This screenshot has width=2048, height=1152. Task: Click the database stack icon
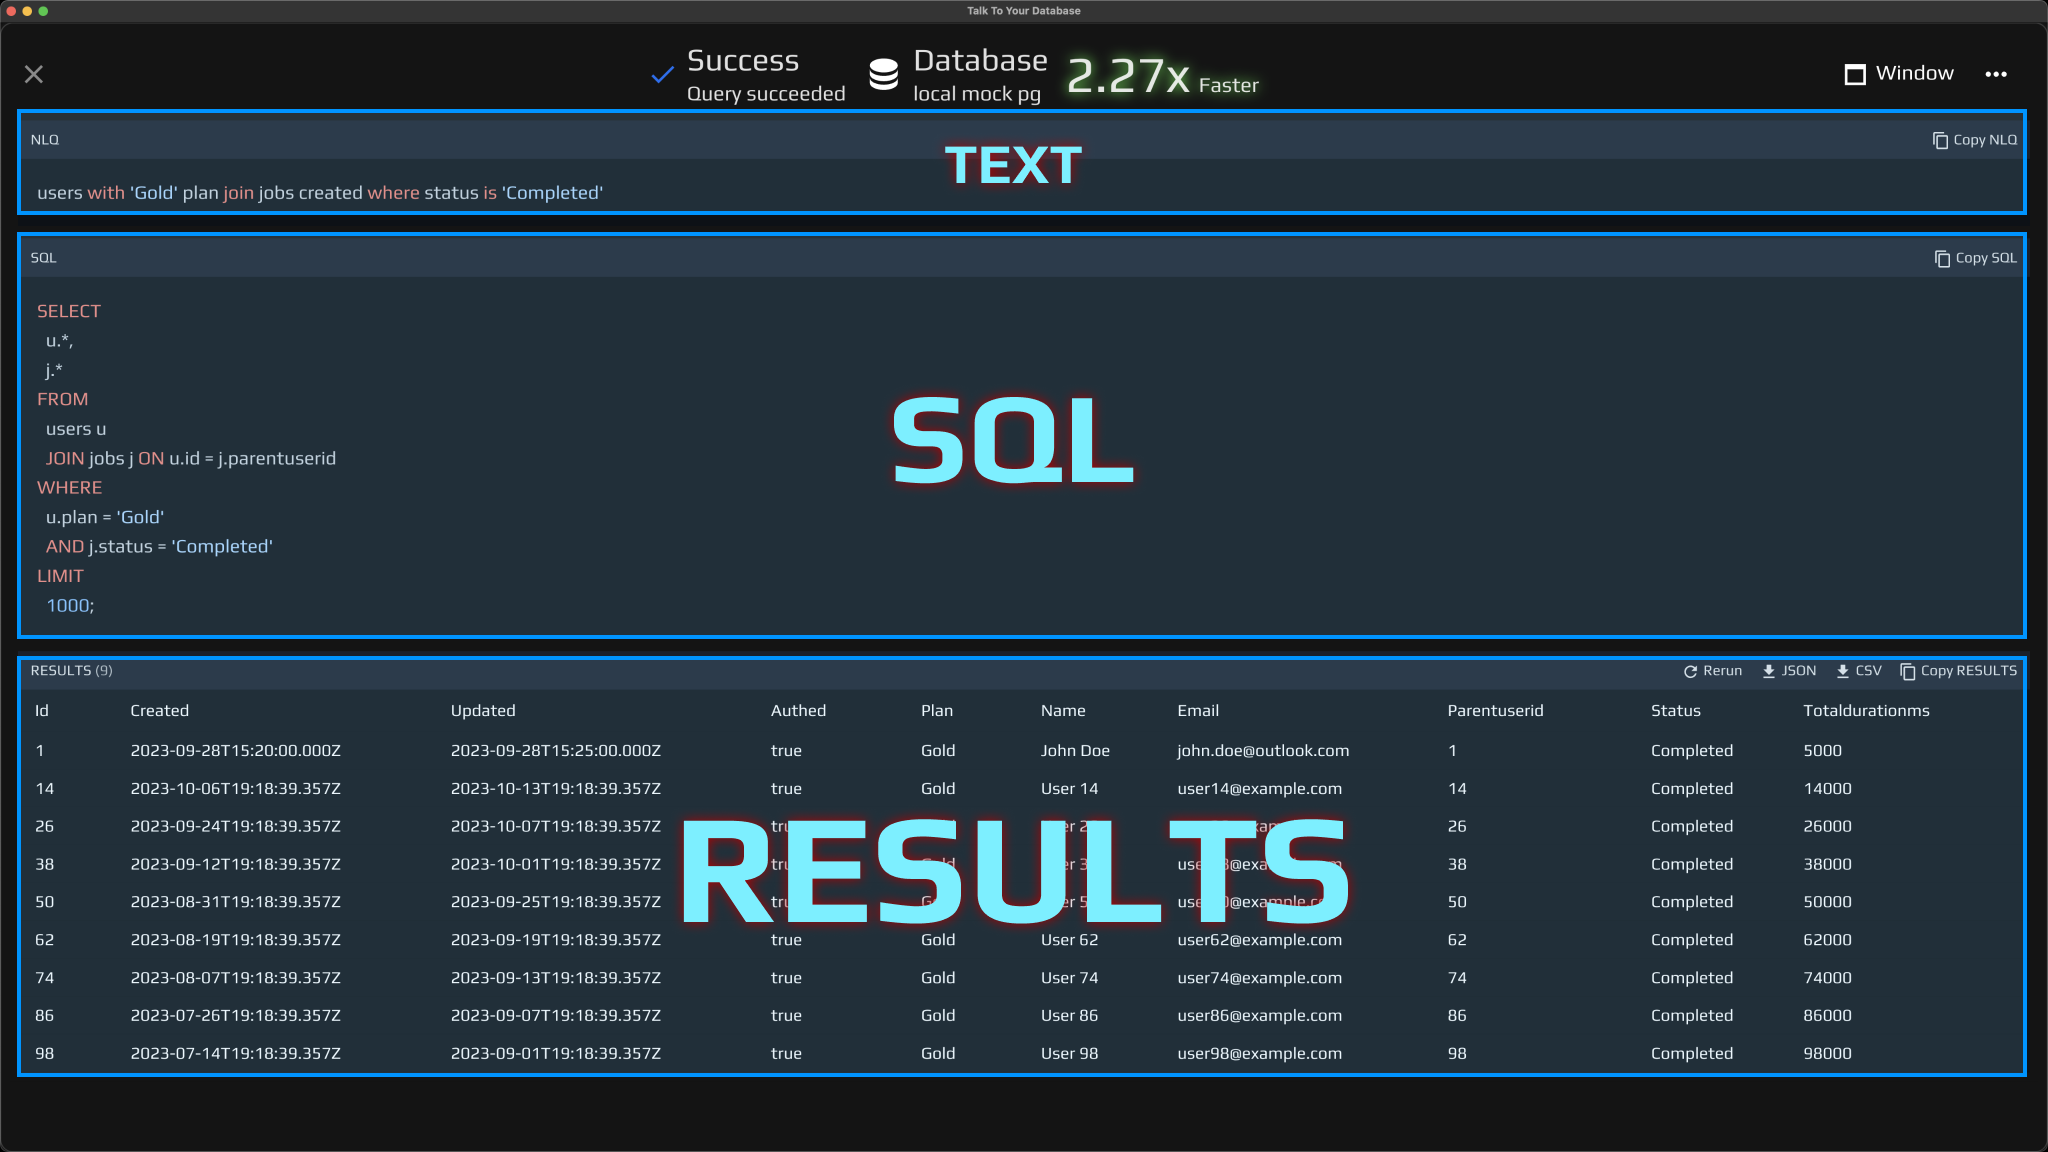pyautogui.click(x=884, y=75)
